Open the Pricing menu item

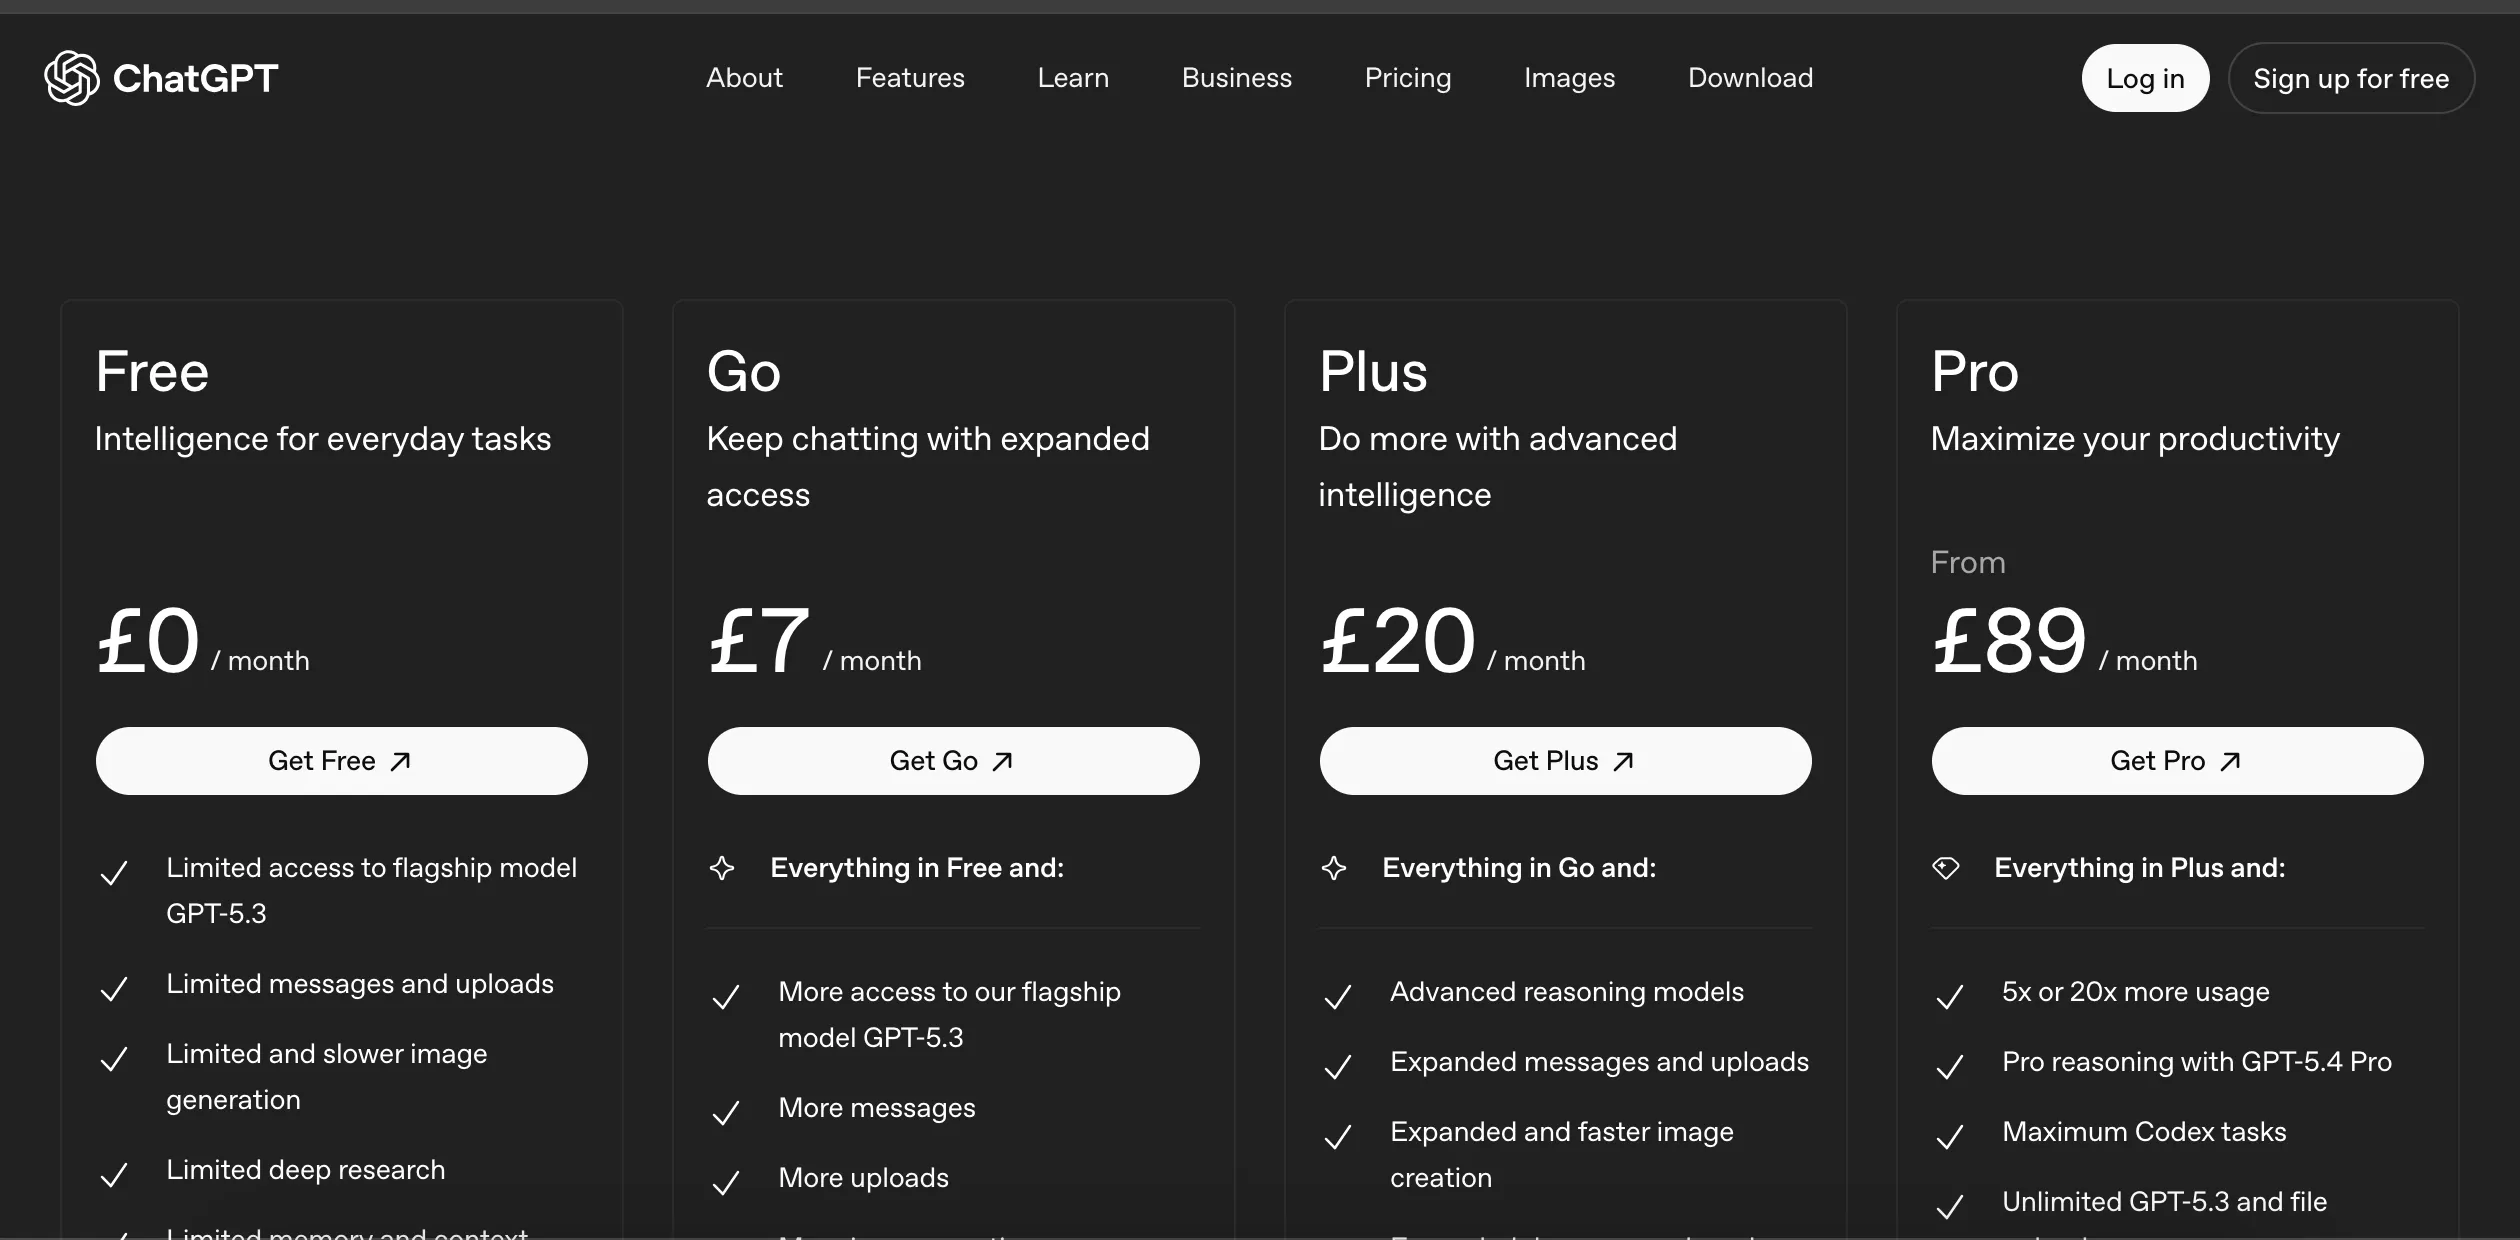click(1408, 77)
